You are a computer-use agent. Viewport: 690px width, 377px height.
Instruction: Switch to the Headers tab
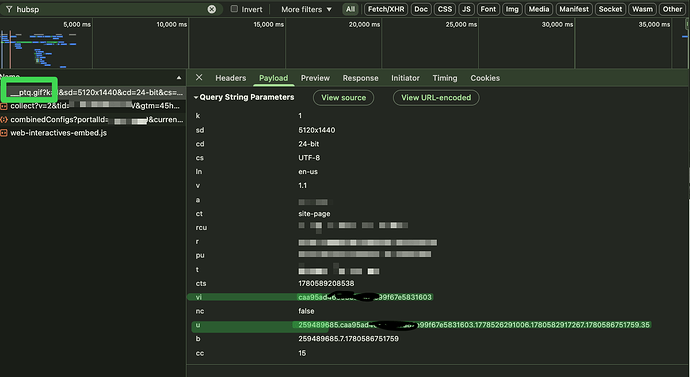coord(231,78)
